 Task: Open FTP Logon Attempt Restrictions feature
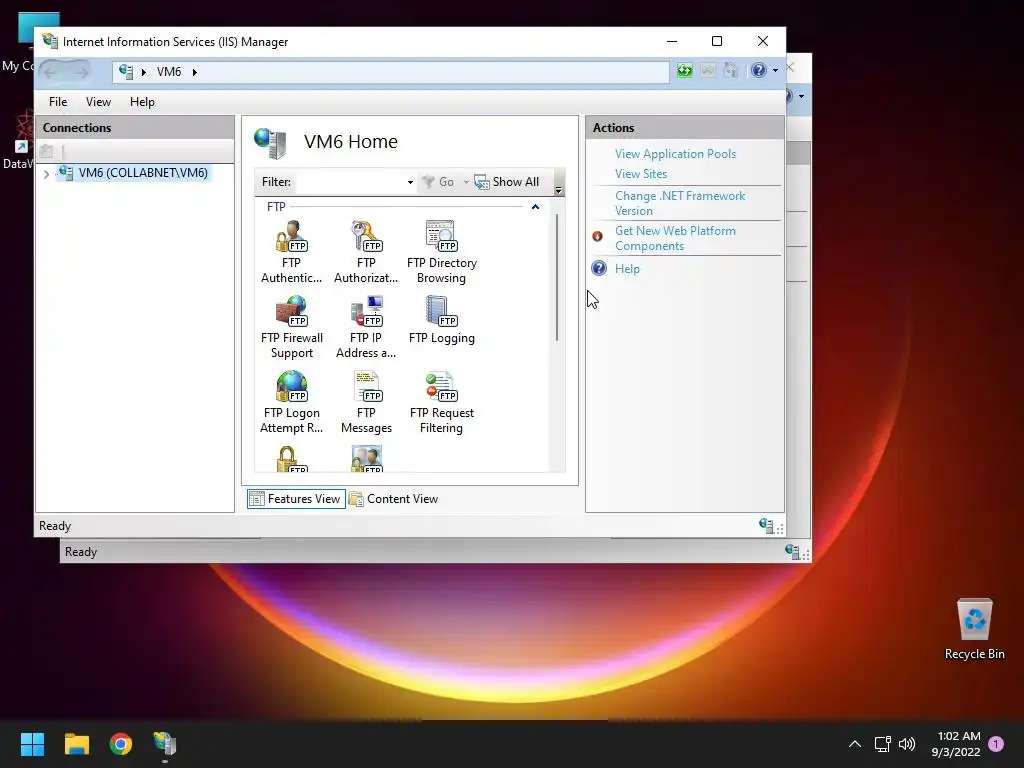[291, 402]
